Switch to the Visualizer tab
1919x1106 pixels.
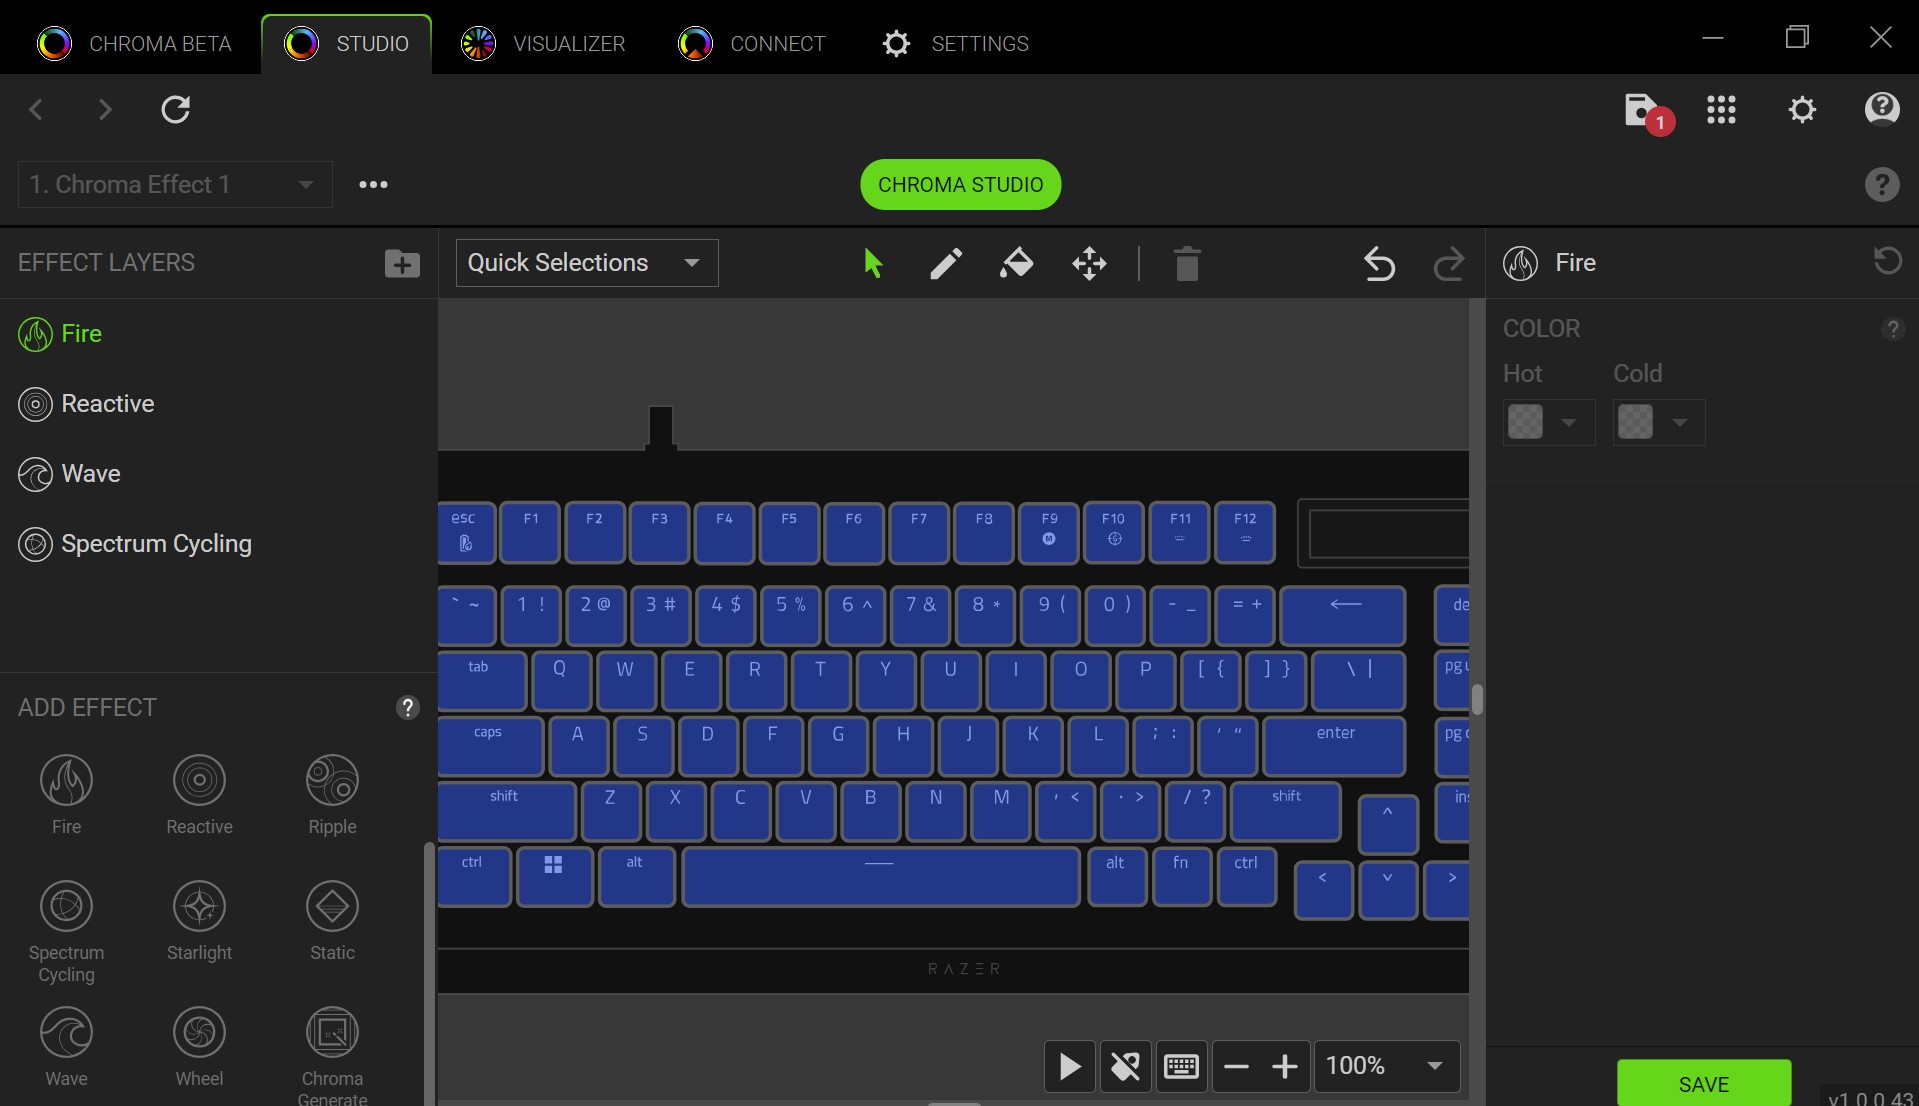(x=543, y=44)
